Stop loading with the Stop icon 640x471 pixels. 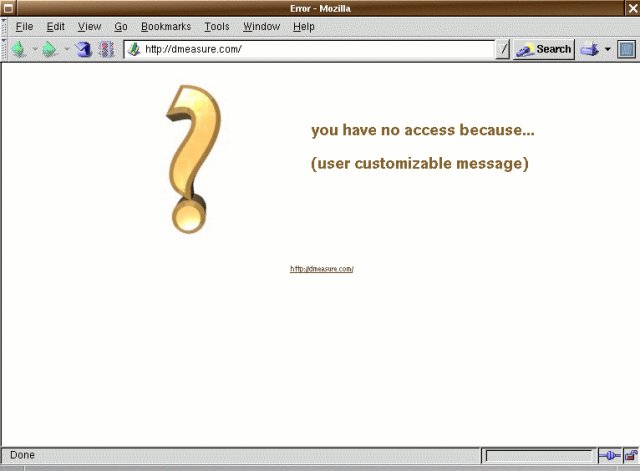point(106,49)
